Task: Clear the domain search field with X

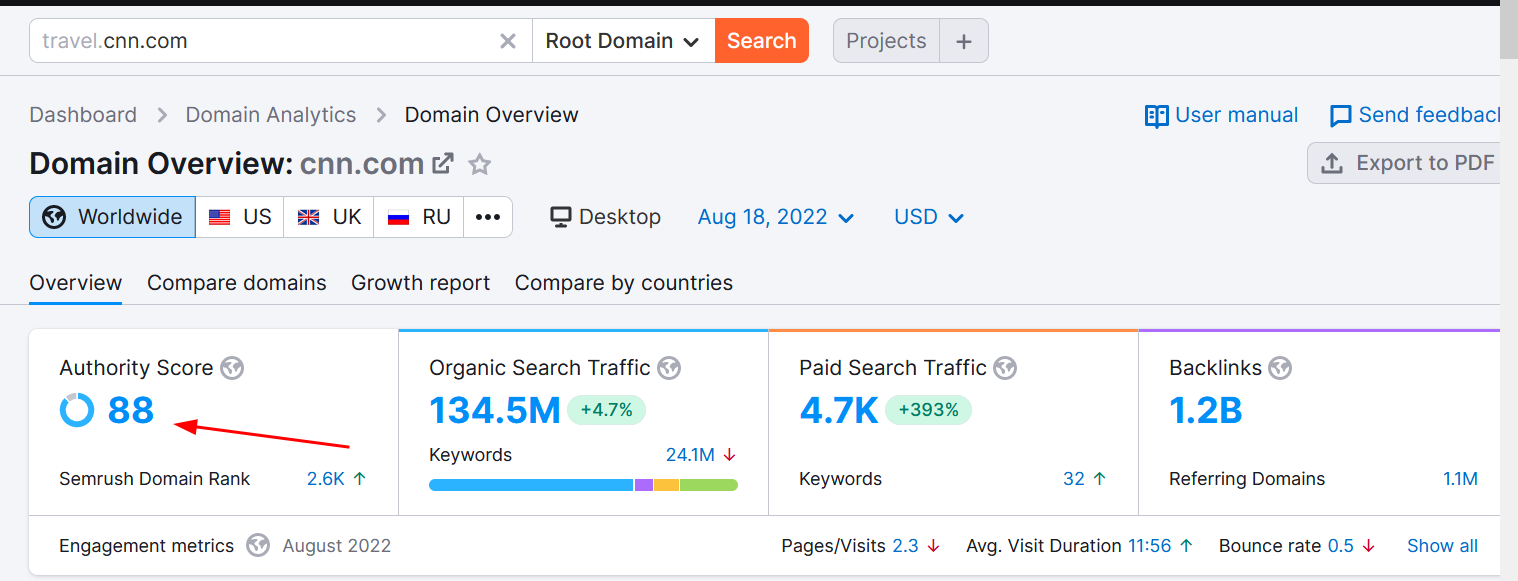Action: (508, 41)
